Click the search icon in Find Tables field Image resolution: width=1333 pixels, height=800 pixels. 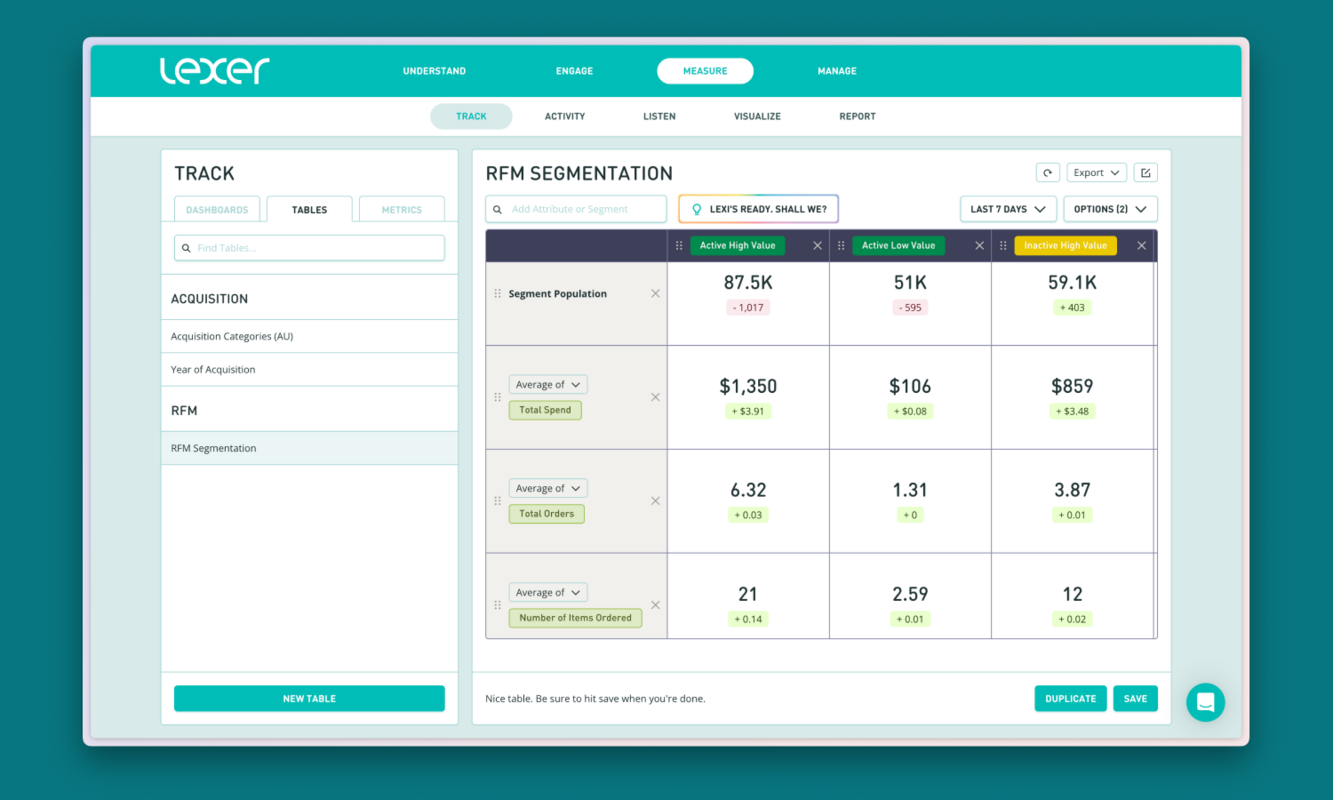(186, 247)
